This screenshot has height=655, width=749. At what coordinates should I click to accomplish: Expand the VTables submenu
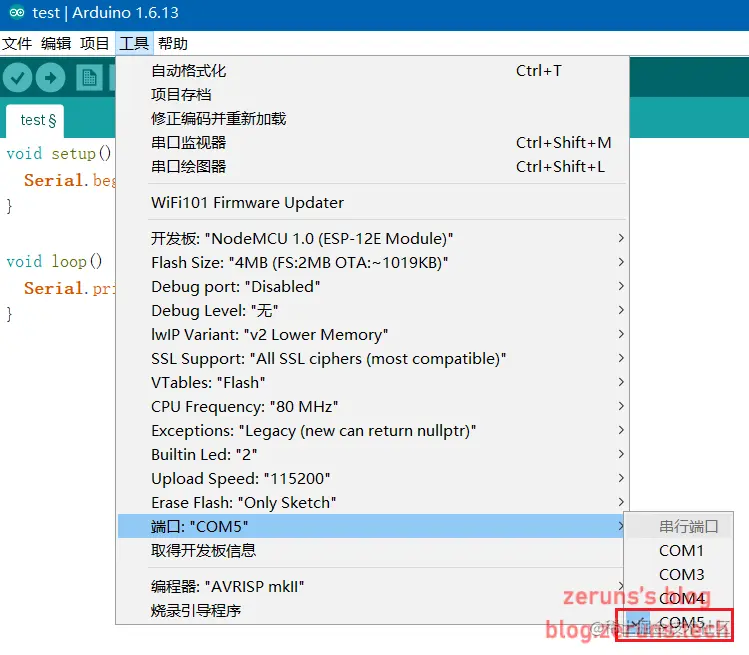[372, 382]
